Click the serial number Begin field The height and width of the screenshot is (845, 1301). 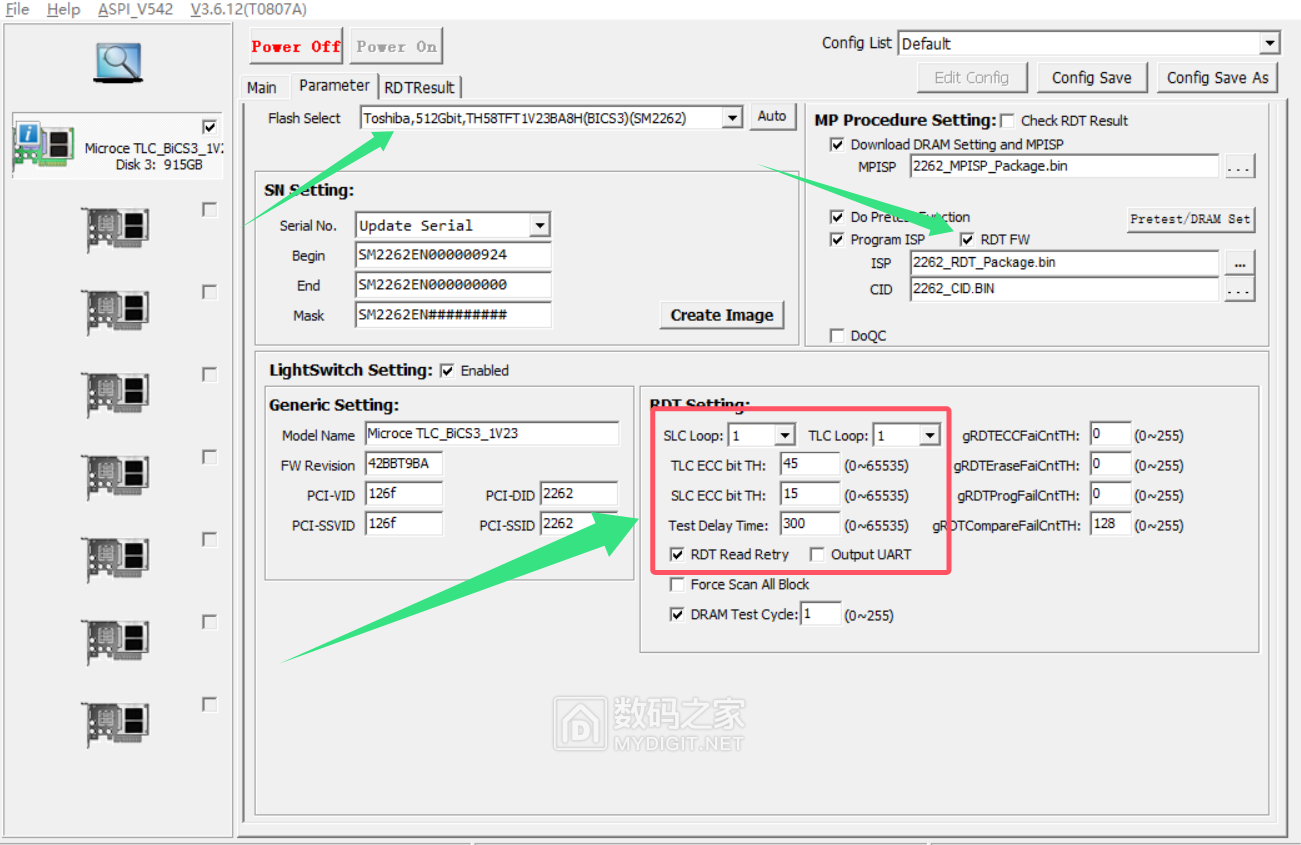[x=453, y=255]
